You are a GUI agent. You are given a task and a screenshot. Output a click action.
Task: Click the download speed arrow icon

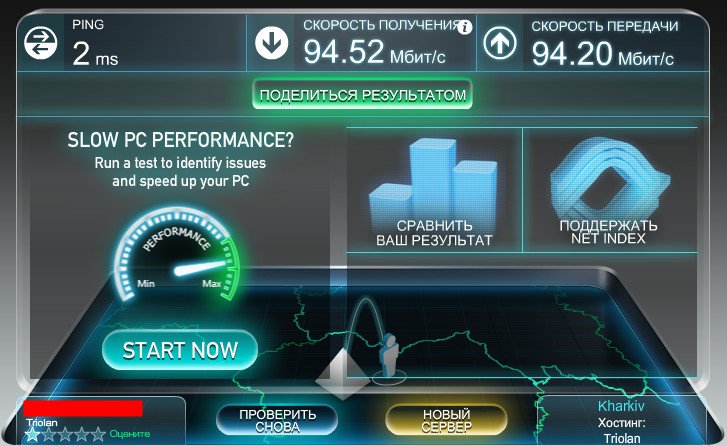click(x=271, y=43)
